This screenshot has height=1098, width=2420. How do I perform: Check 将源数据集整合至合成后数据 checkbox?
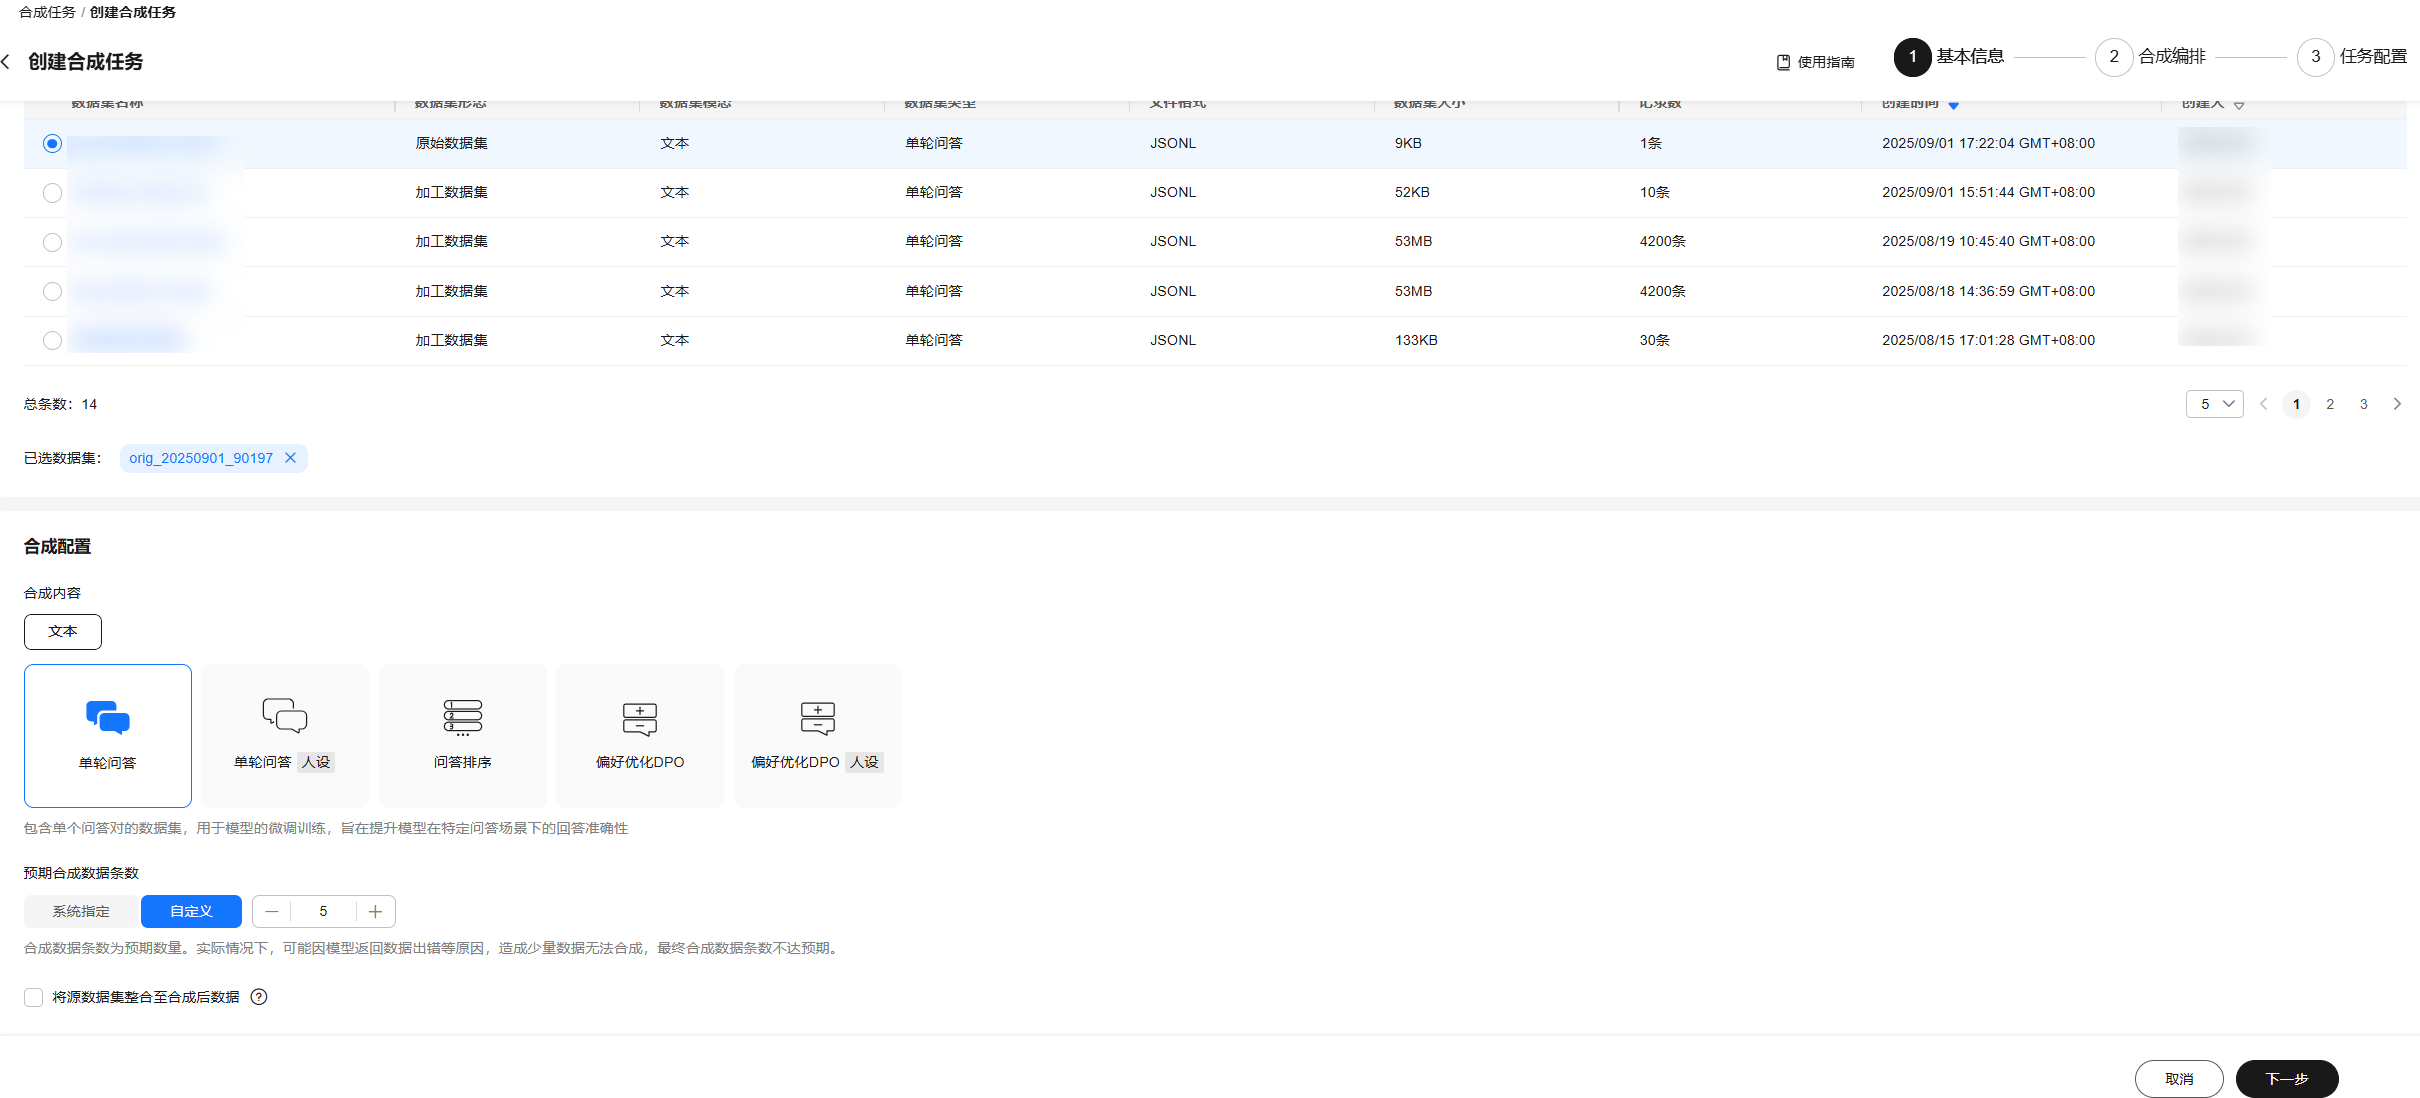point(34,997)
